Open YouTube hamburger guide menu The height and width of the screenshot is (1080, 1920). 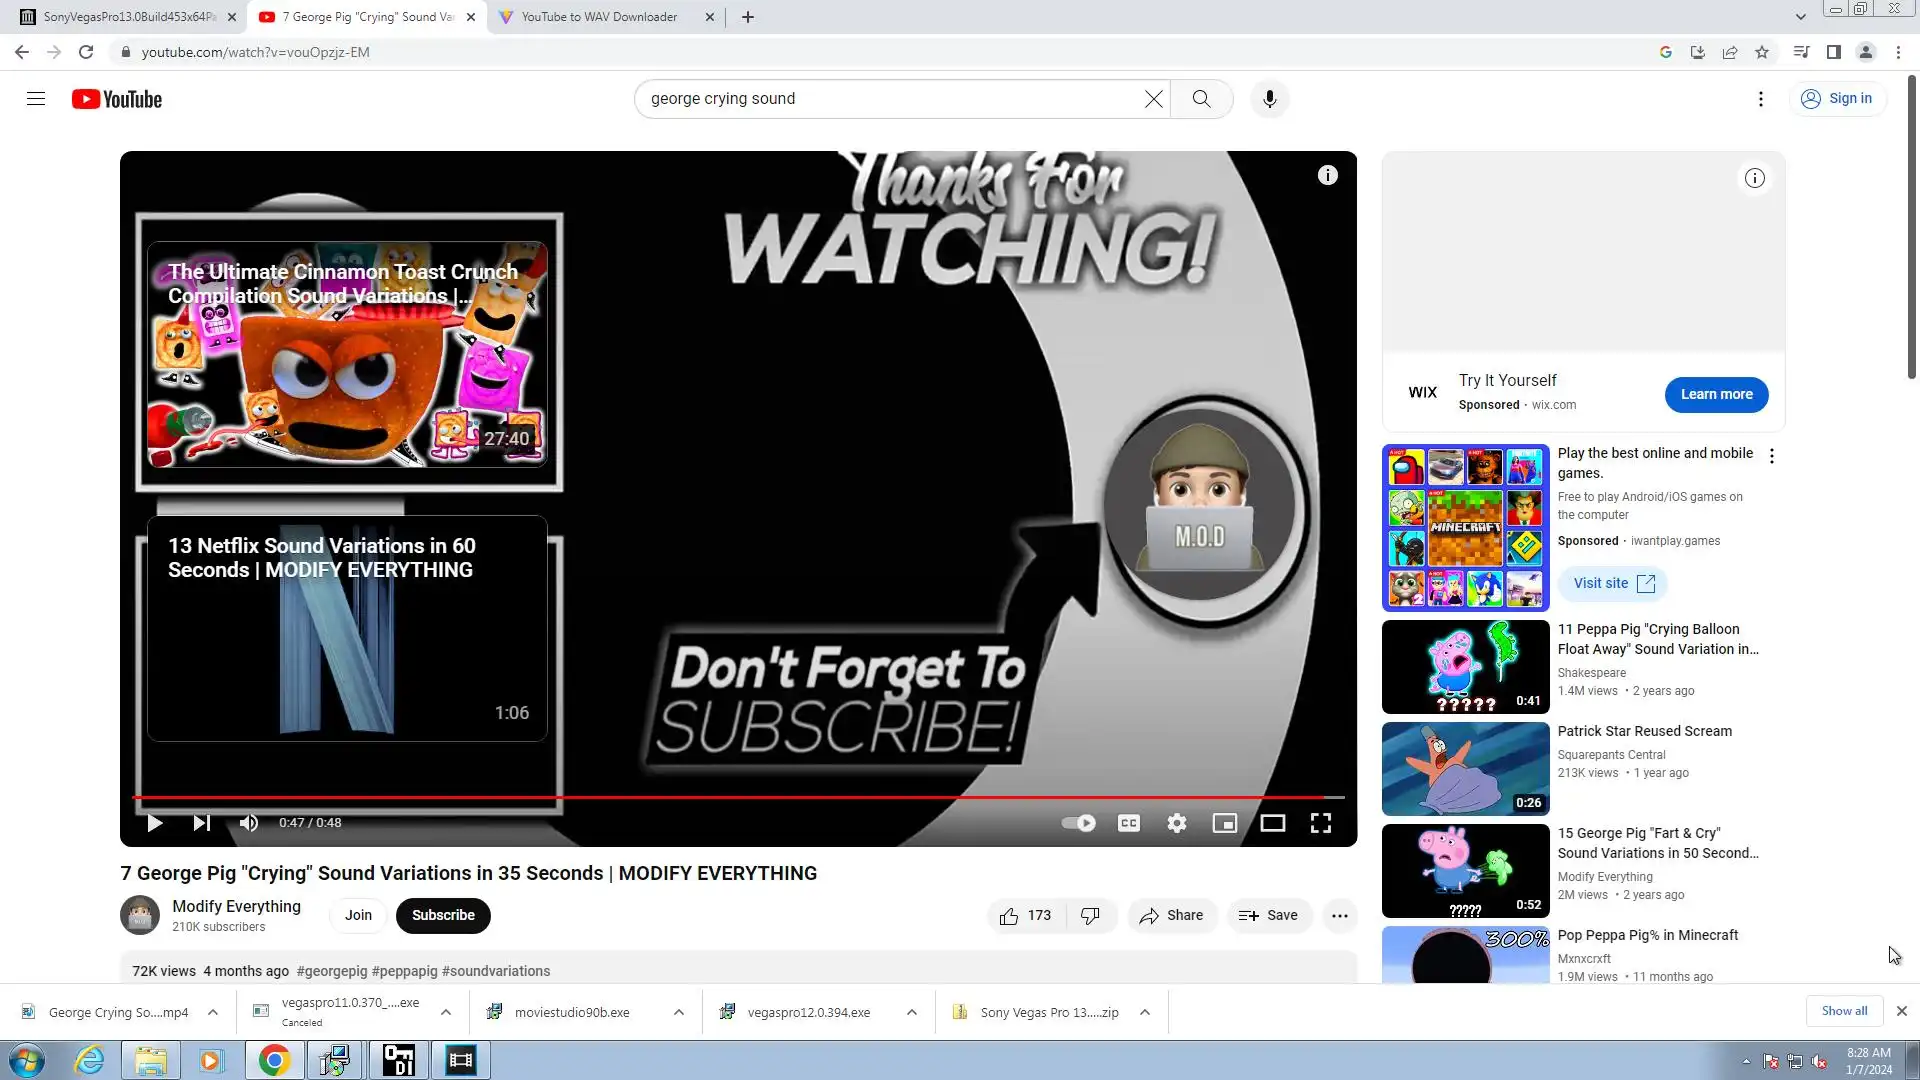[x=36, y=99]
